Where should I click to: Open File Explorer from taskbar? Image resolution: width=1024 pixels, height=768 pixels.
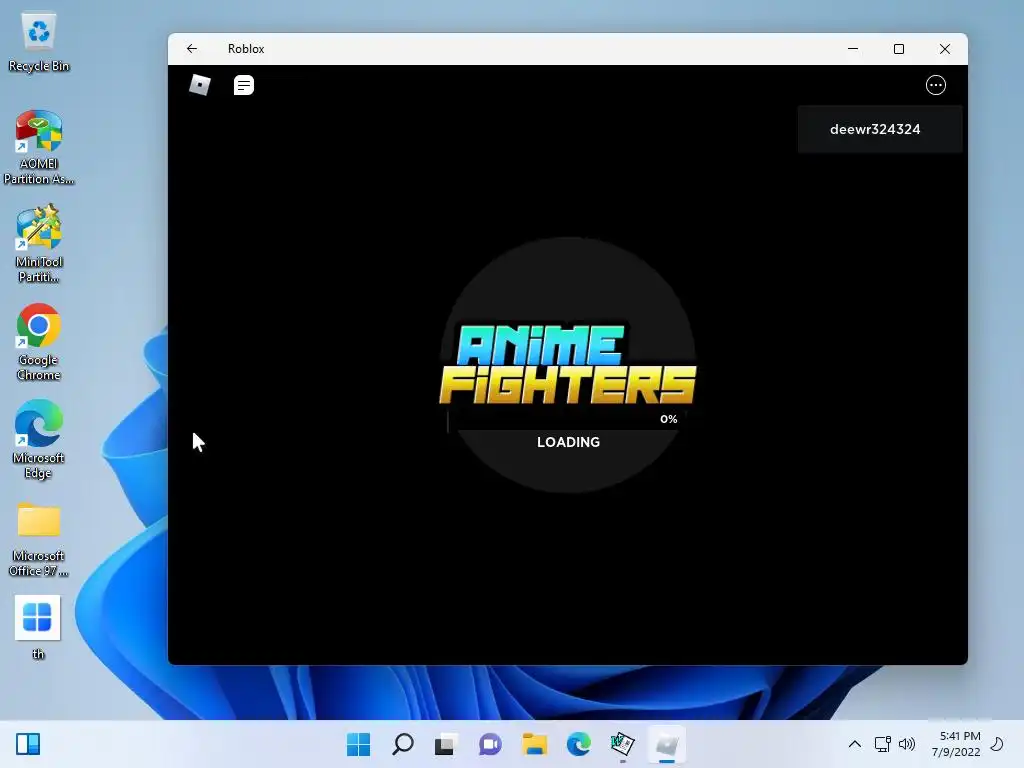click(534, 744)
